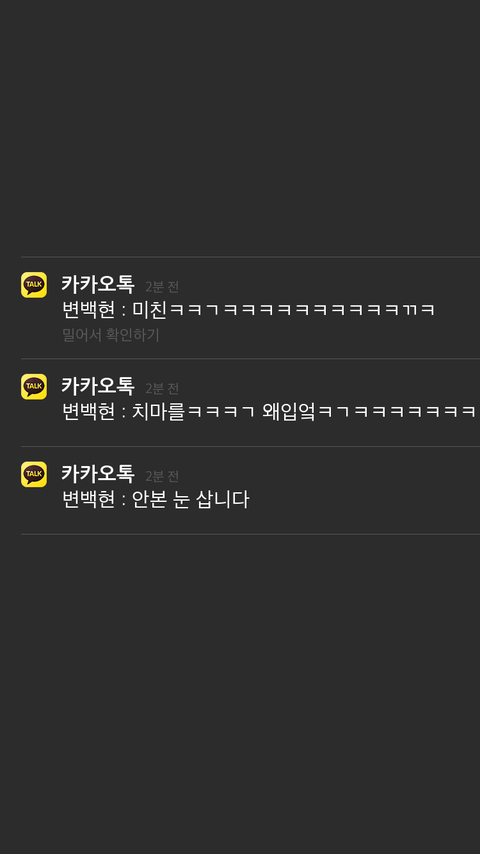The width and height of the screenshot is (480, 854).
Task: Tap the ㅋㅋㅋ laughter text after 왜입얶
Action: 398,412
